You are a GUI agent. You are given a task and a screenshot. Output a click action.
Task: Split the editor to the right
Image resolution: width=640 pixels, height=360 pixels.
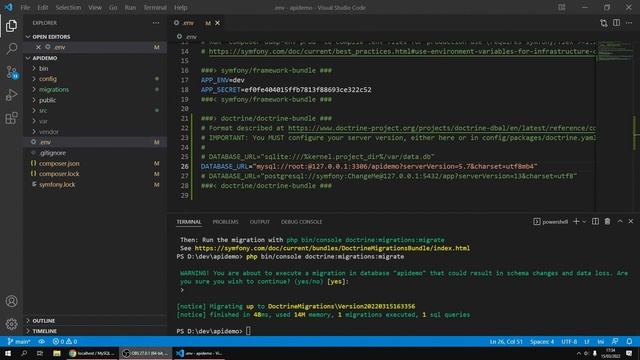point(616,23)
